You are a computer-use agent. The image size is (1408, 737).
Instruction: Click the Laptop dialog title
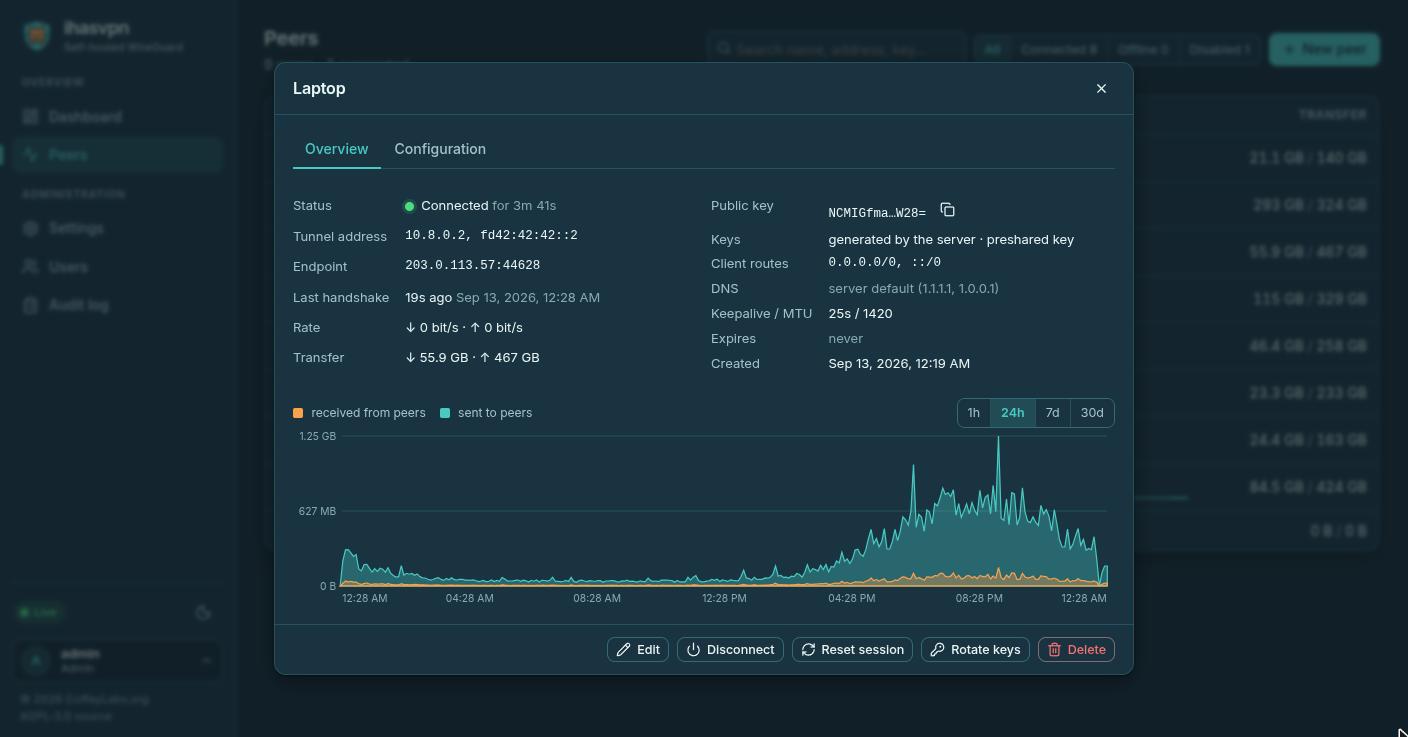point(319,88)
